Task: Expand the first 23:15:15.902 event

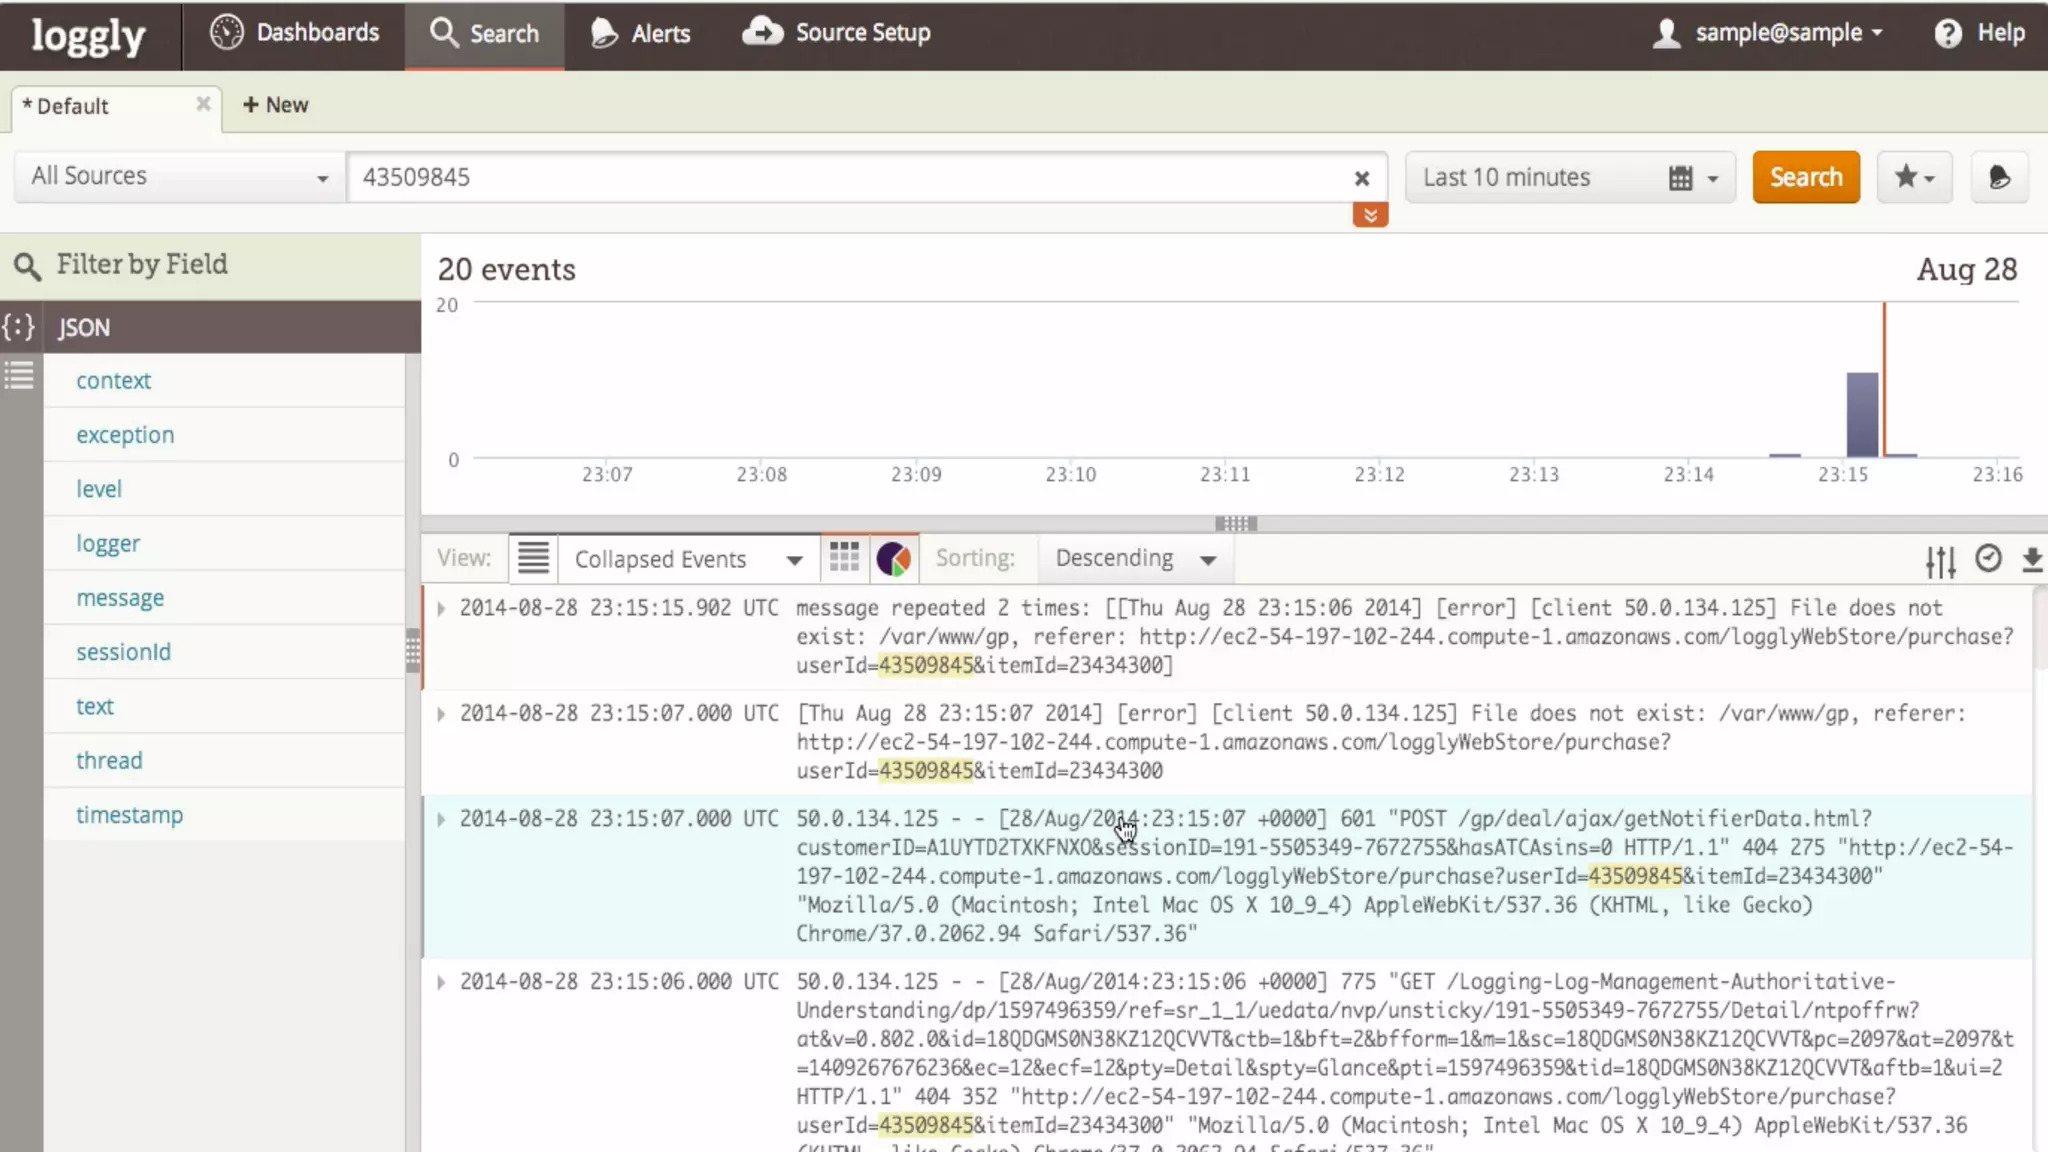Action: click(441, 608)
